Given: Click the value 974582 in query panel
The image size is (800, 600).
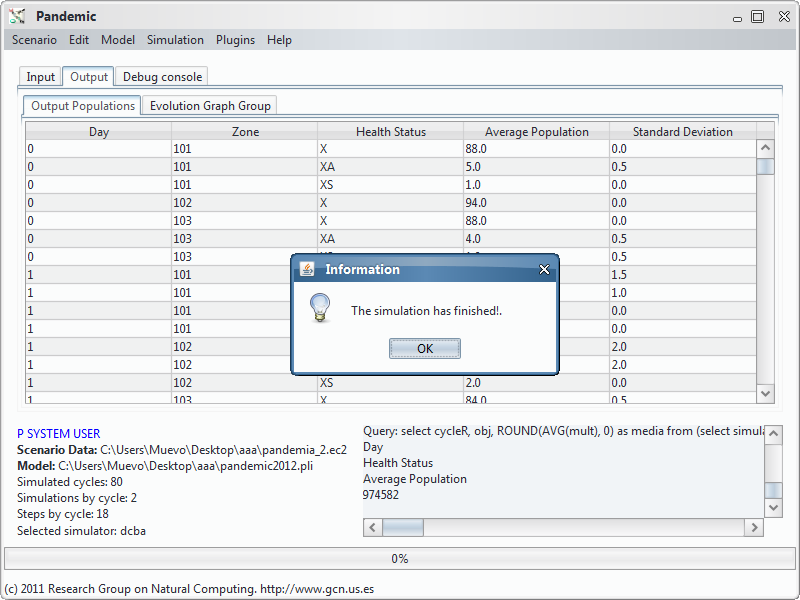Looking at the screenshot, I should tap(381, 495).
